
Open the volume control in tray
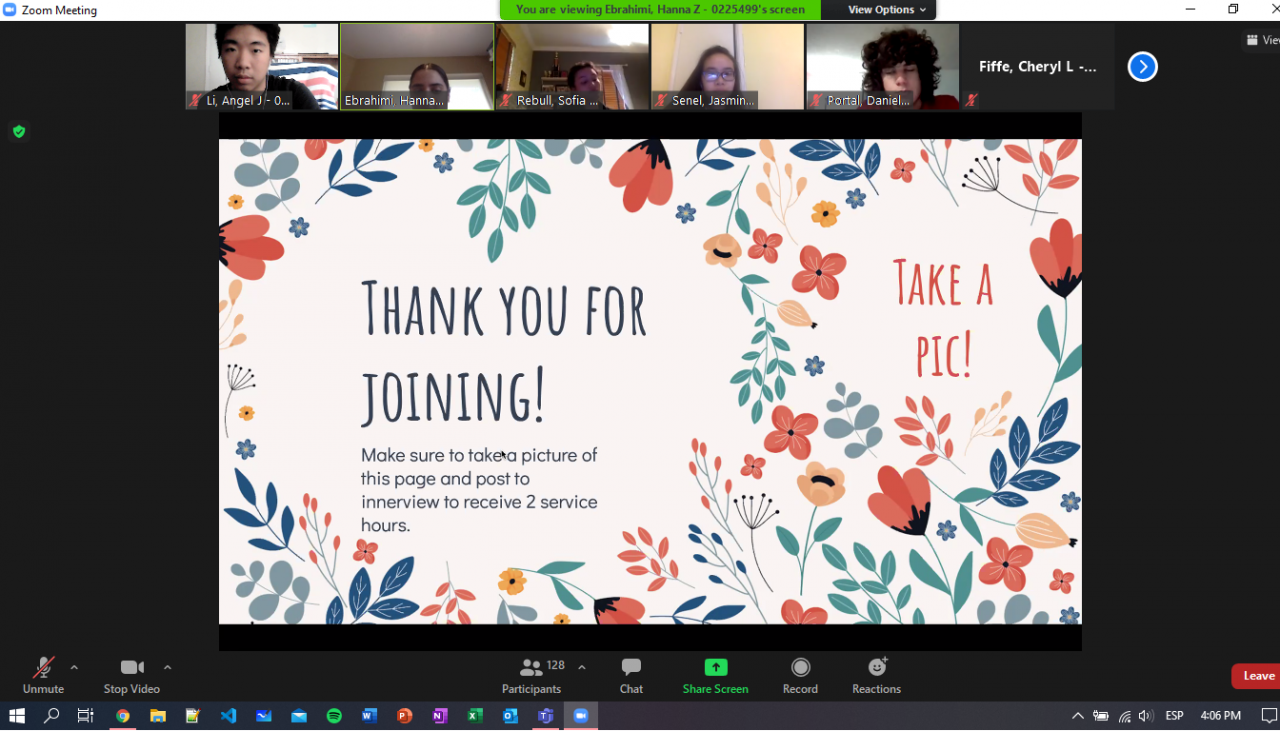coord(1146,716)
